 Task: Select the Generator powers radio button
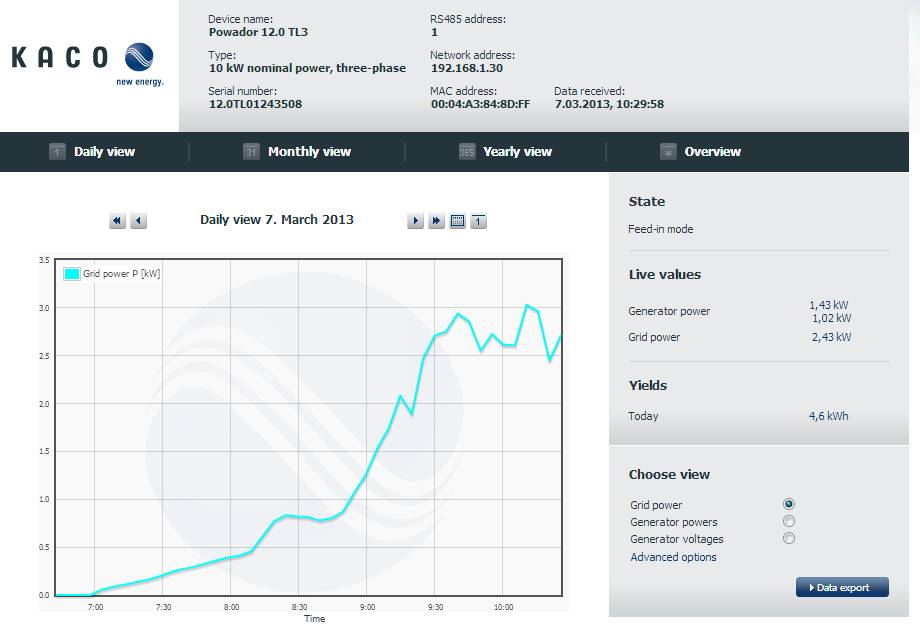tap(789, 522)
